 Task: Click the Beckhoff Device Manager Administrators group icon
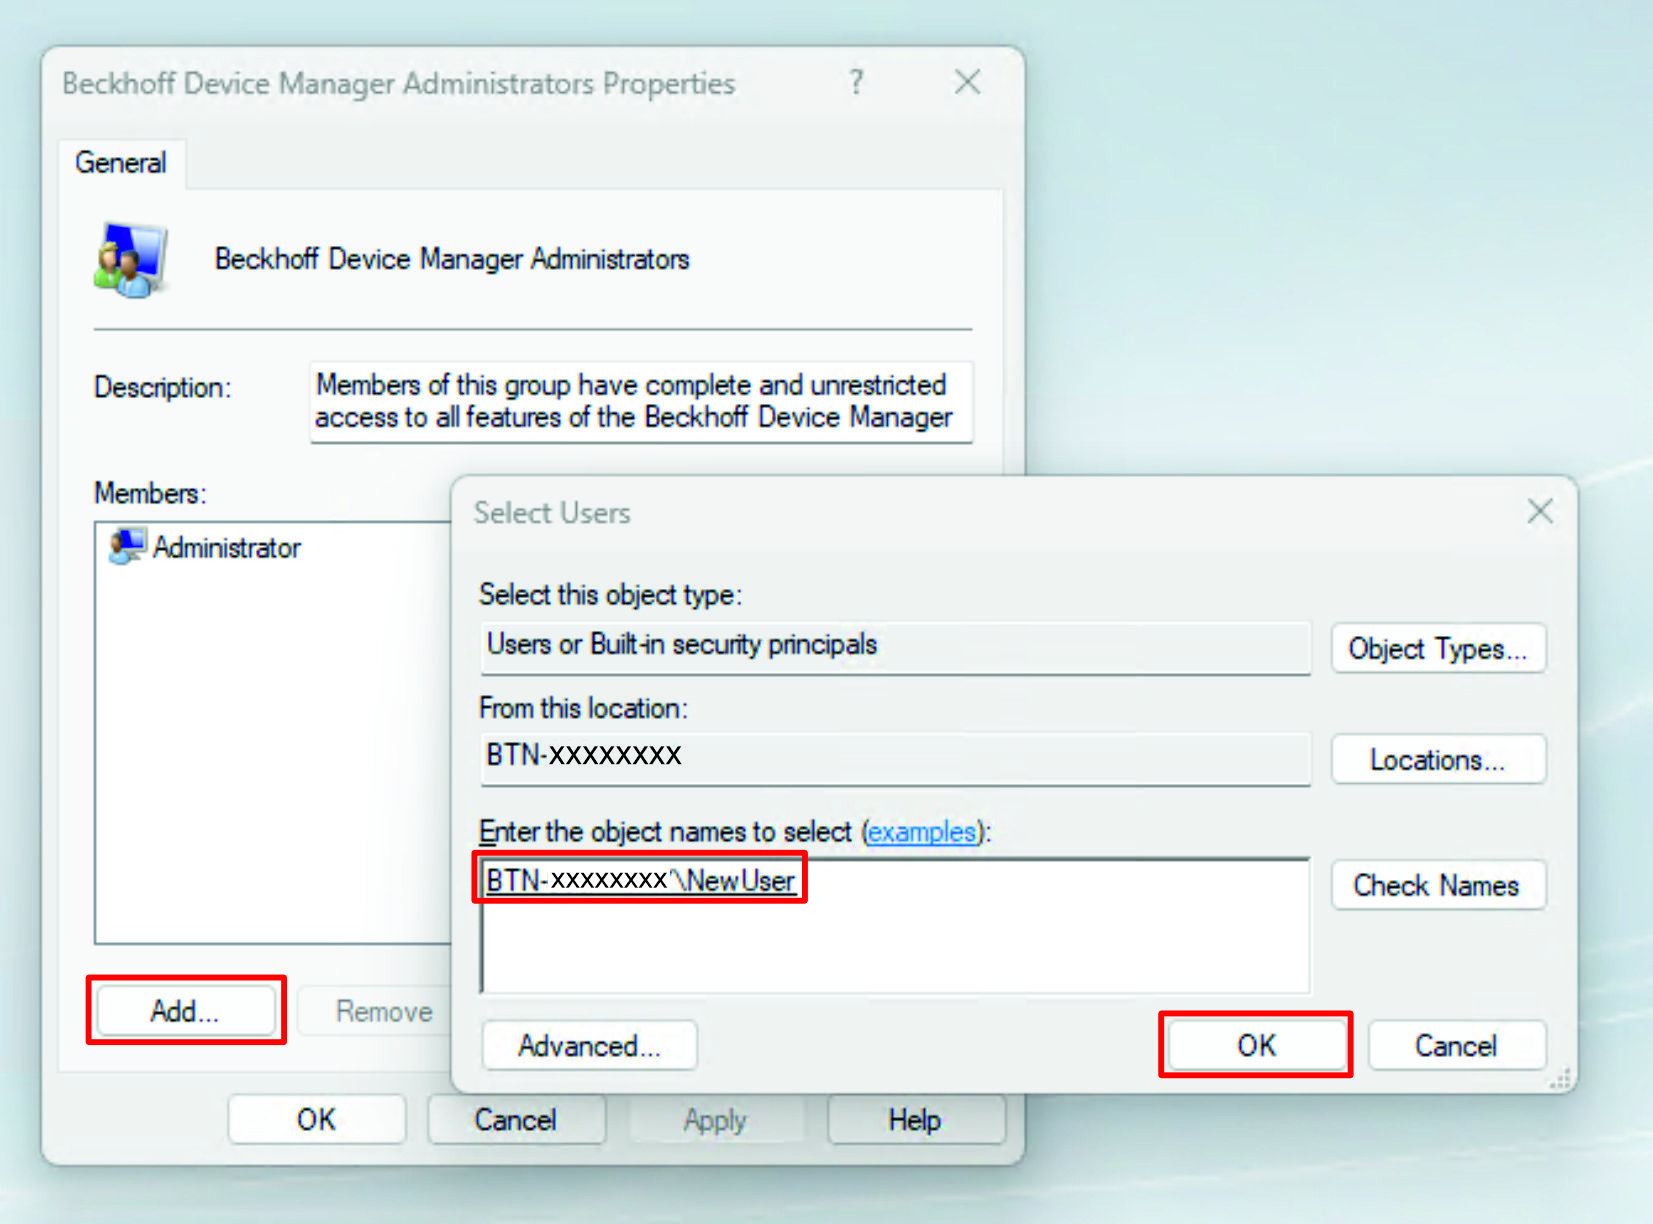click(x=131, y=260)
